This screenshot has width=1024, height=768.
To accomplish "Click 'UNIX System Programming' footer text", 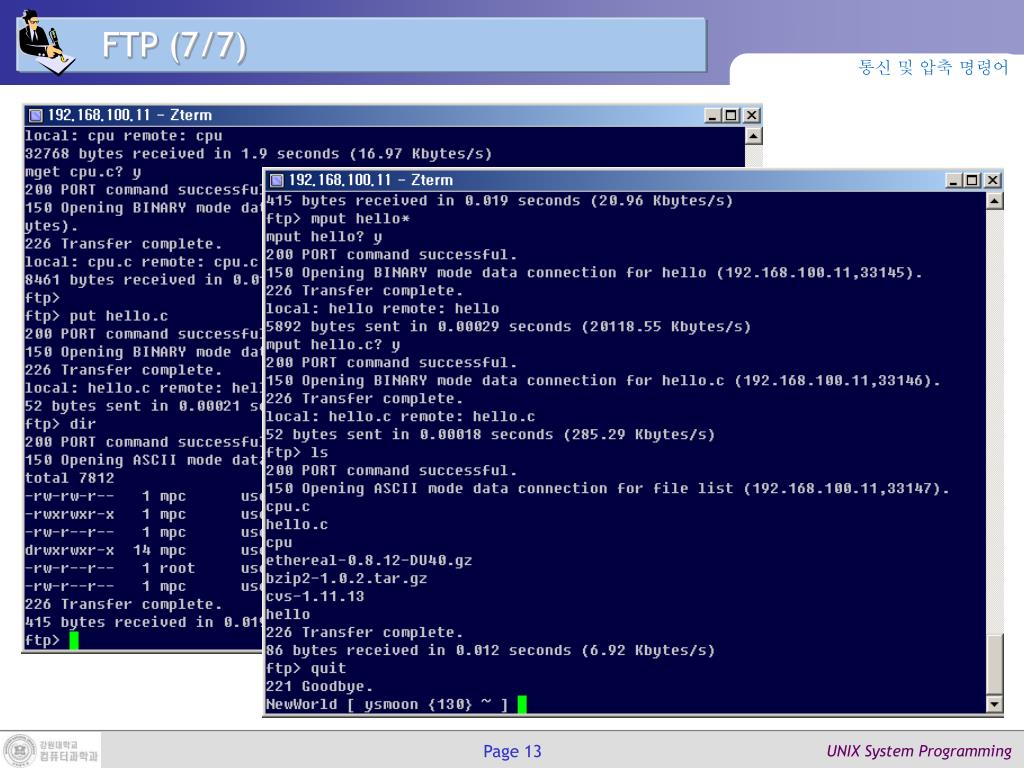I will pyautogui.click(x=919, y=751).
